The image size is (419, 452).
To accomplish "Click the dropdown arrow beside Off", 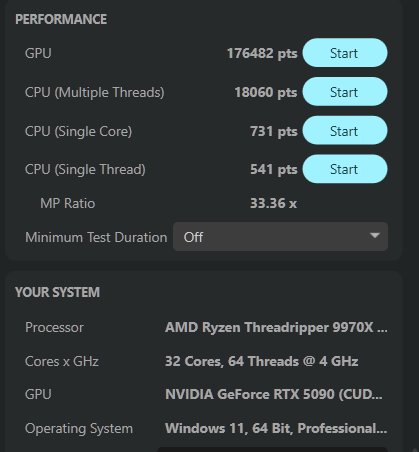I will point(375,236).
